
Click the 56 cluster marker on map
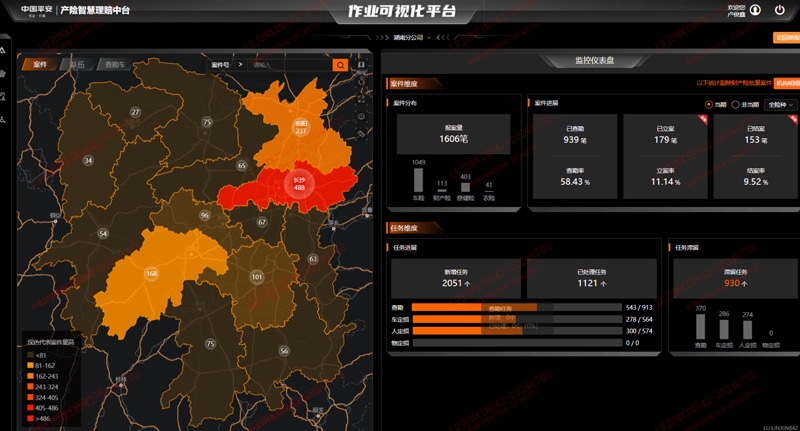(x=284, y=350)
